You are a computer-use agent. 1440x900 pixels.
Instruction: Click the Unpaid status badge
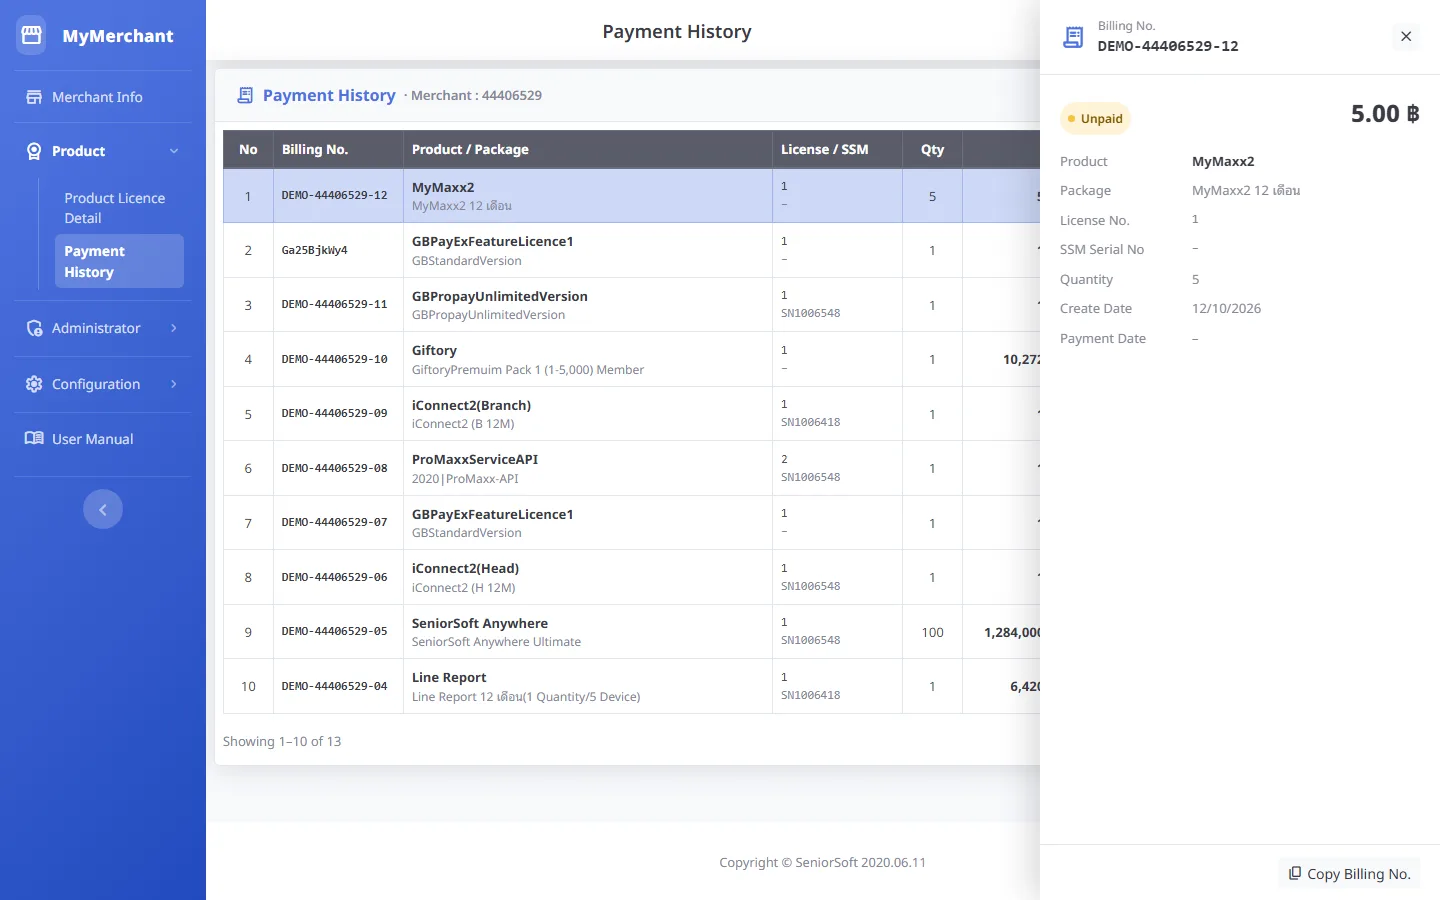click(x=1095, y=119)
